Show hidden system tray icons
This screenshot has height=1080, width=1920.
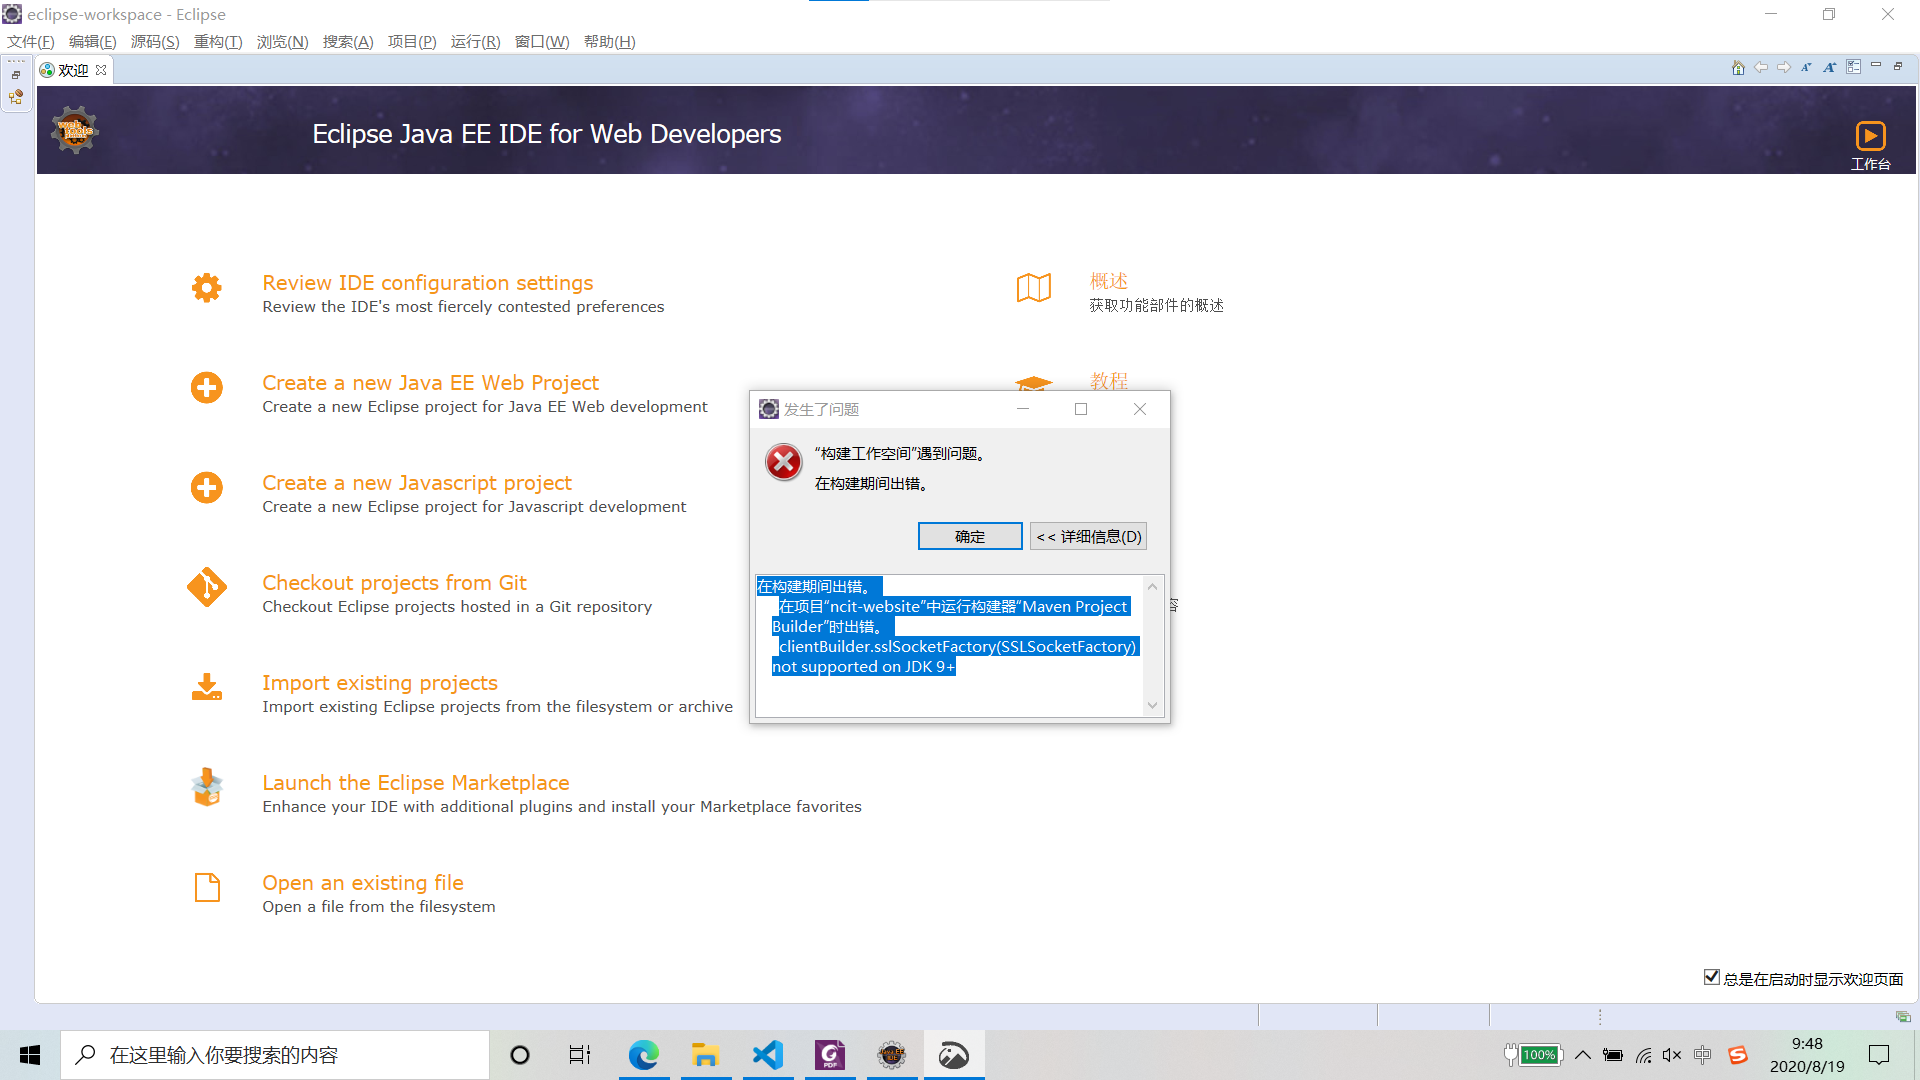1583,1055
